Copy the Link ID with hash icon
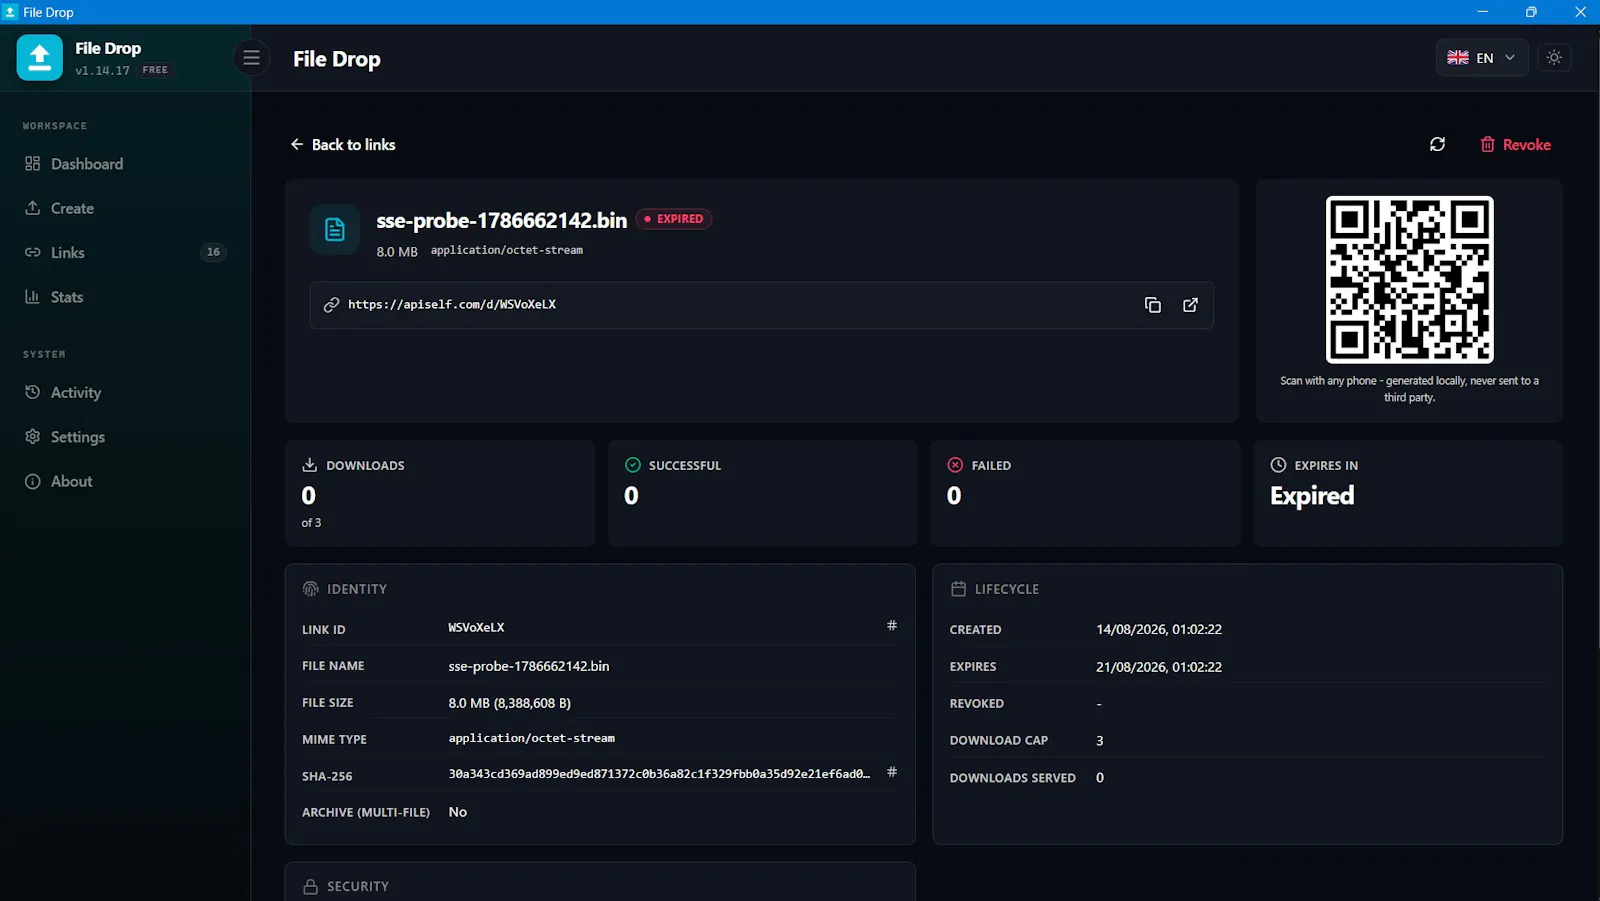The image size is (1600, 901). pos(892,626)
